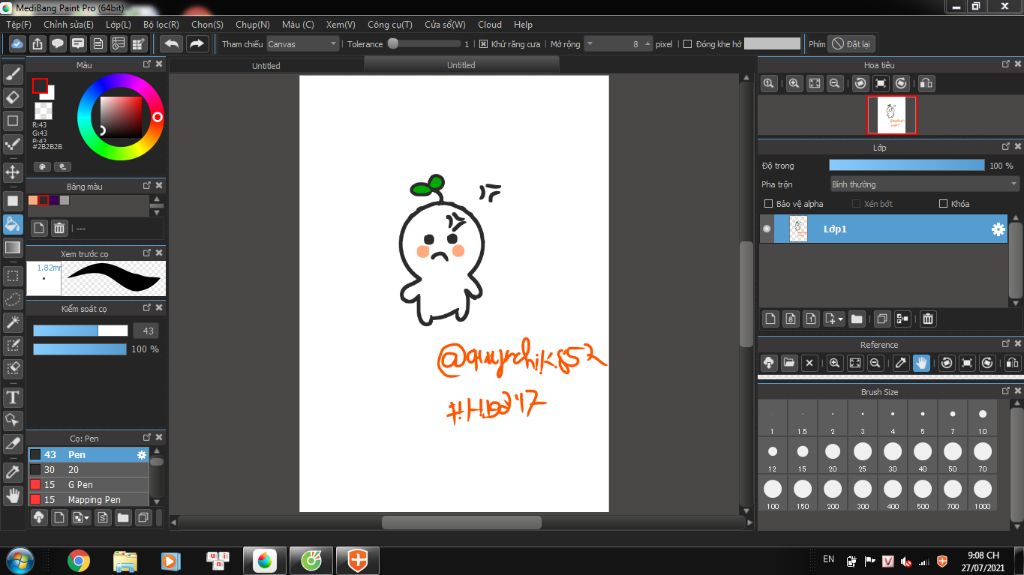The image size is (1024, 575).
Task: Select Mapping Pen brush
Action: point(88,500)
